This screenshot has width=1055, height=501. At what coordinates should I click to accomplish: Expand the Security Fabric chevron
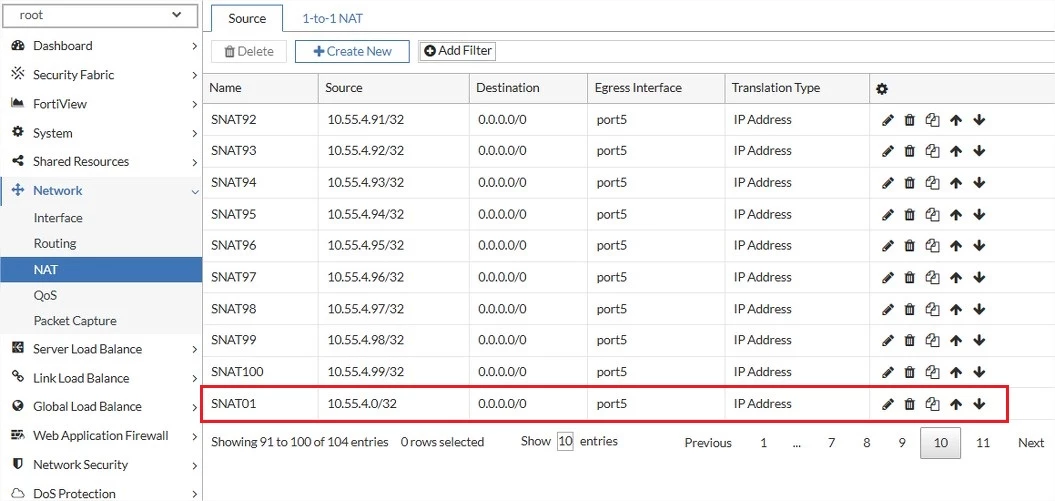click(x=194, y=75)
